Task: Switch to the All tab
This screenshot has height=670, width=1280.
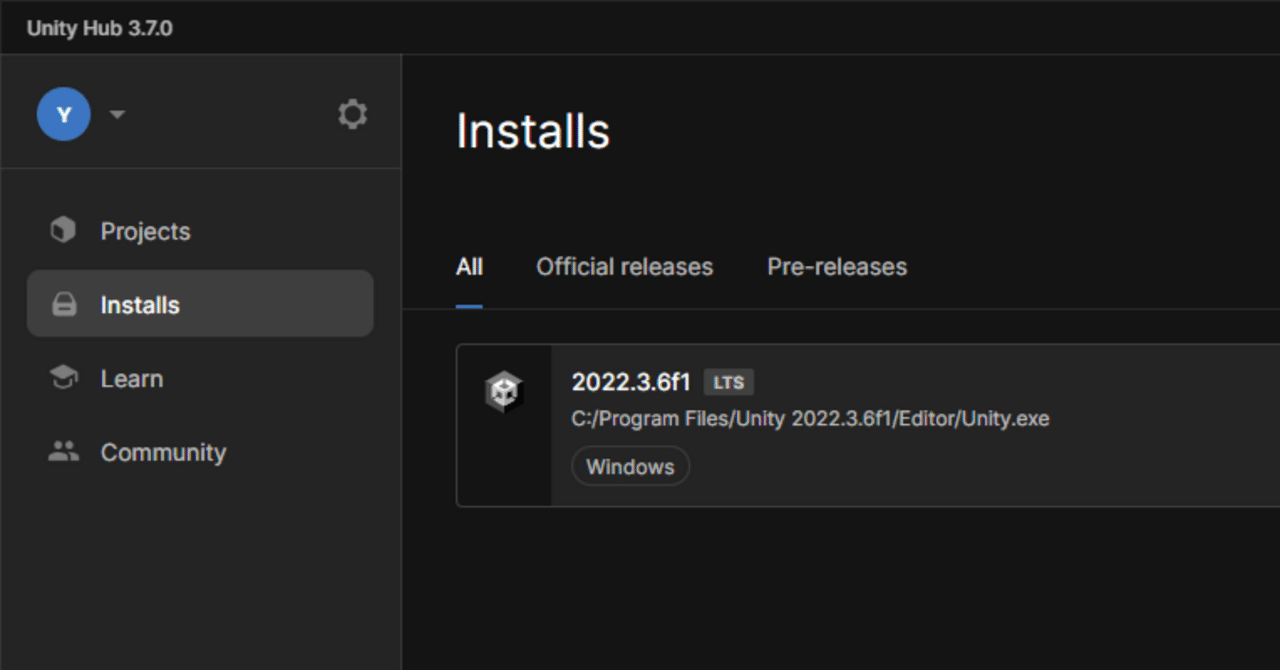Action: (x=469, y=267)
